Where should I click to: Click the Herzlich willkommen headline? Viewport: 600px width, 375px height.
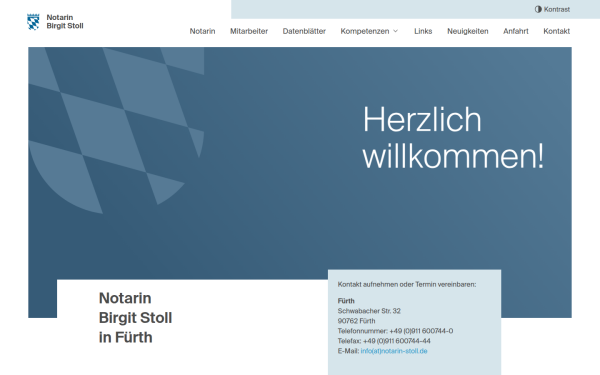click(453, 137)
